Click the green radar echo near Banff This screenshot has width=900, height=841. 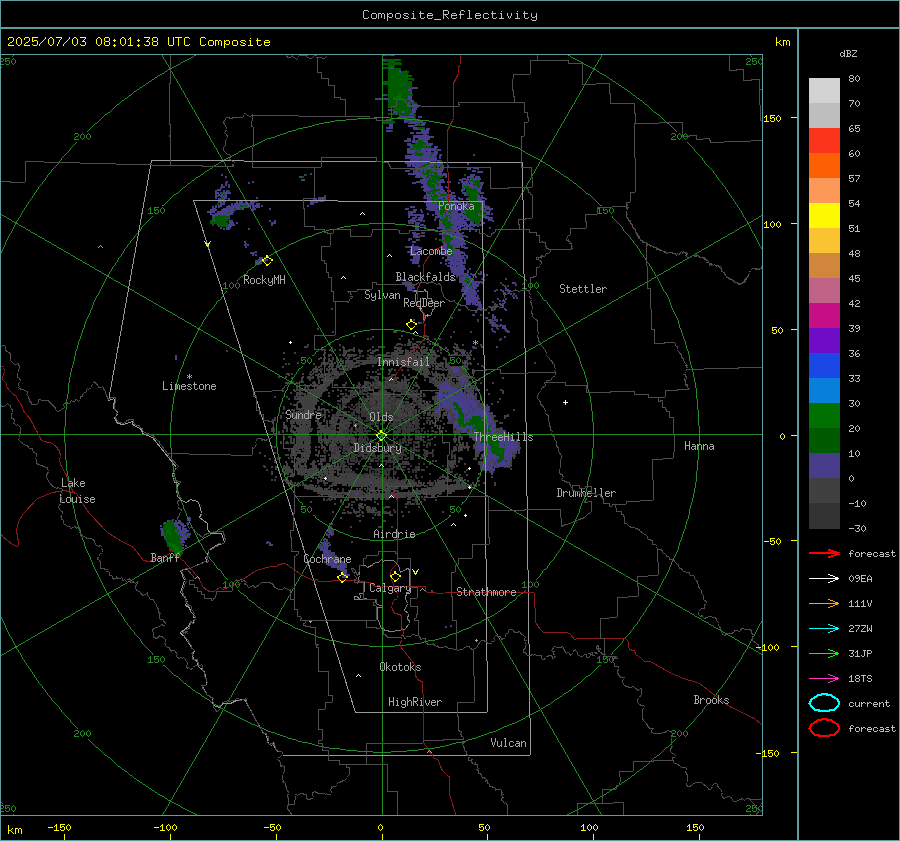click(172, 536)
